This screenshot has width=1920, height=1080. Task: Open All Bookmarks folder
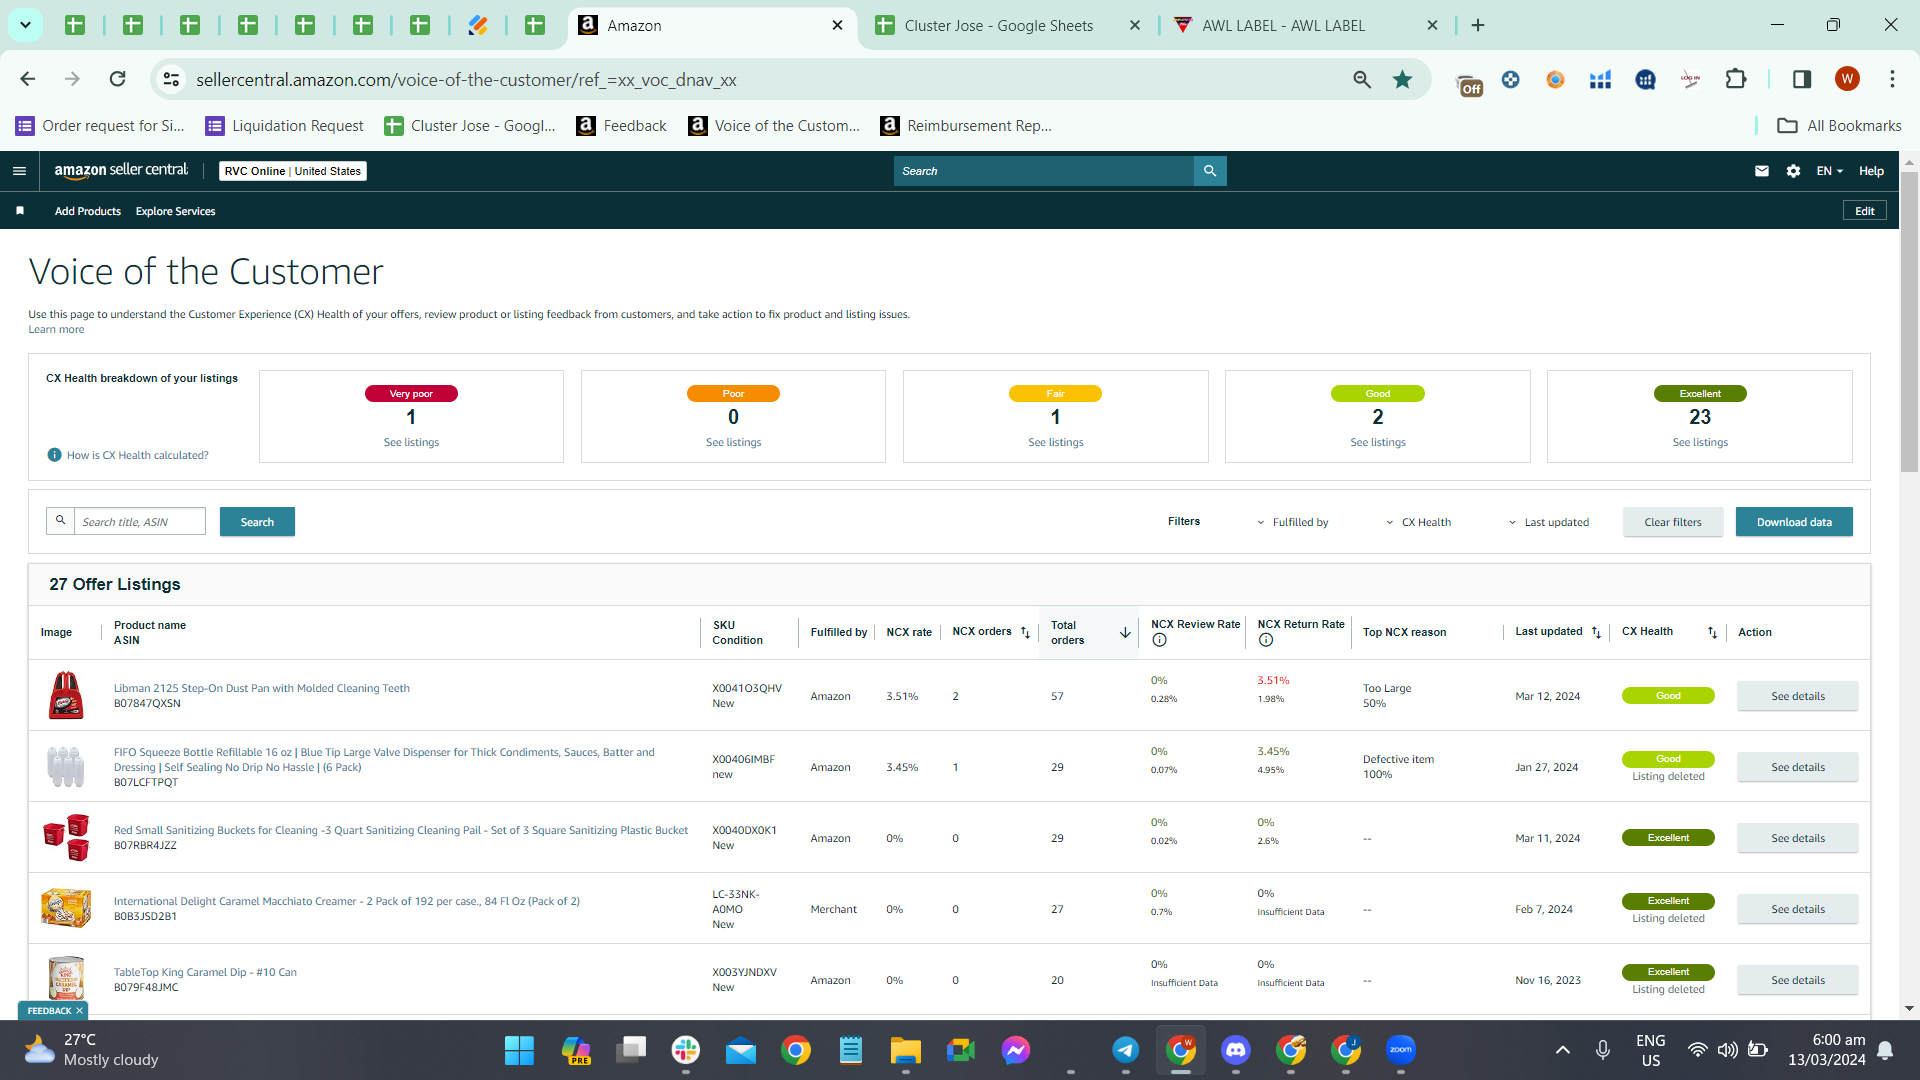point(1839,125)
